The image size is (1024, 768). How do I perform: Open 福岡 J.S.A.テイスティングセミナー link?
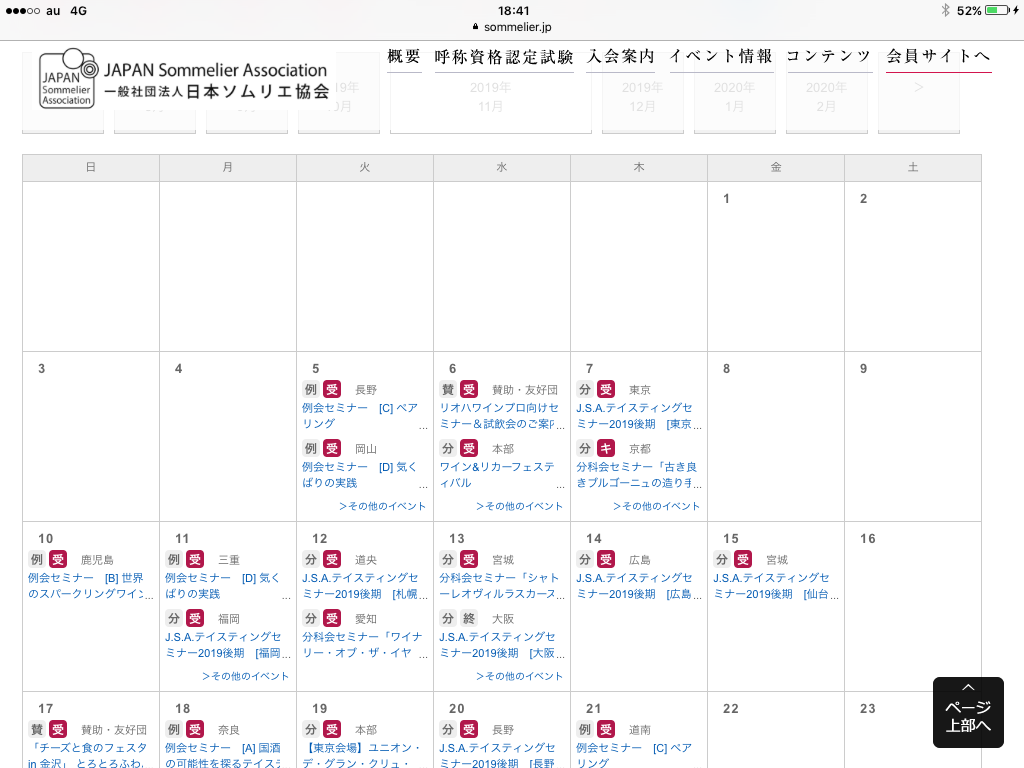[226, 645]
